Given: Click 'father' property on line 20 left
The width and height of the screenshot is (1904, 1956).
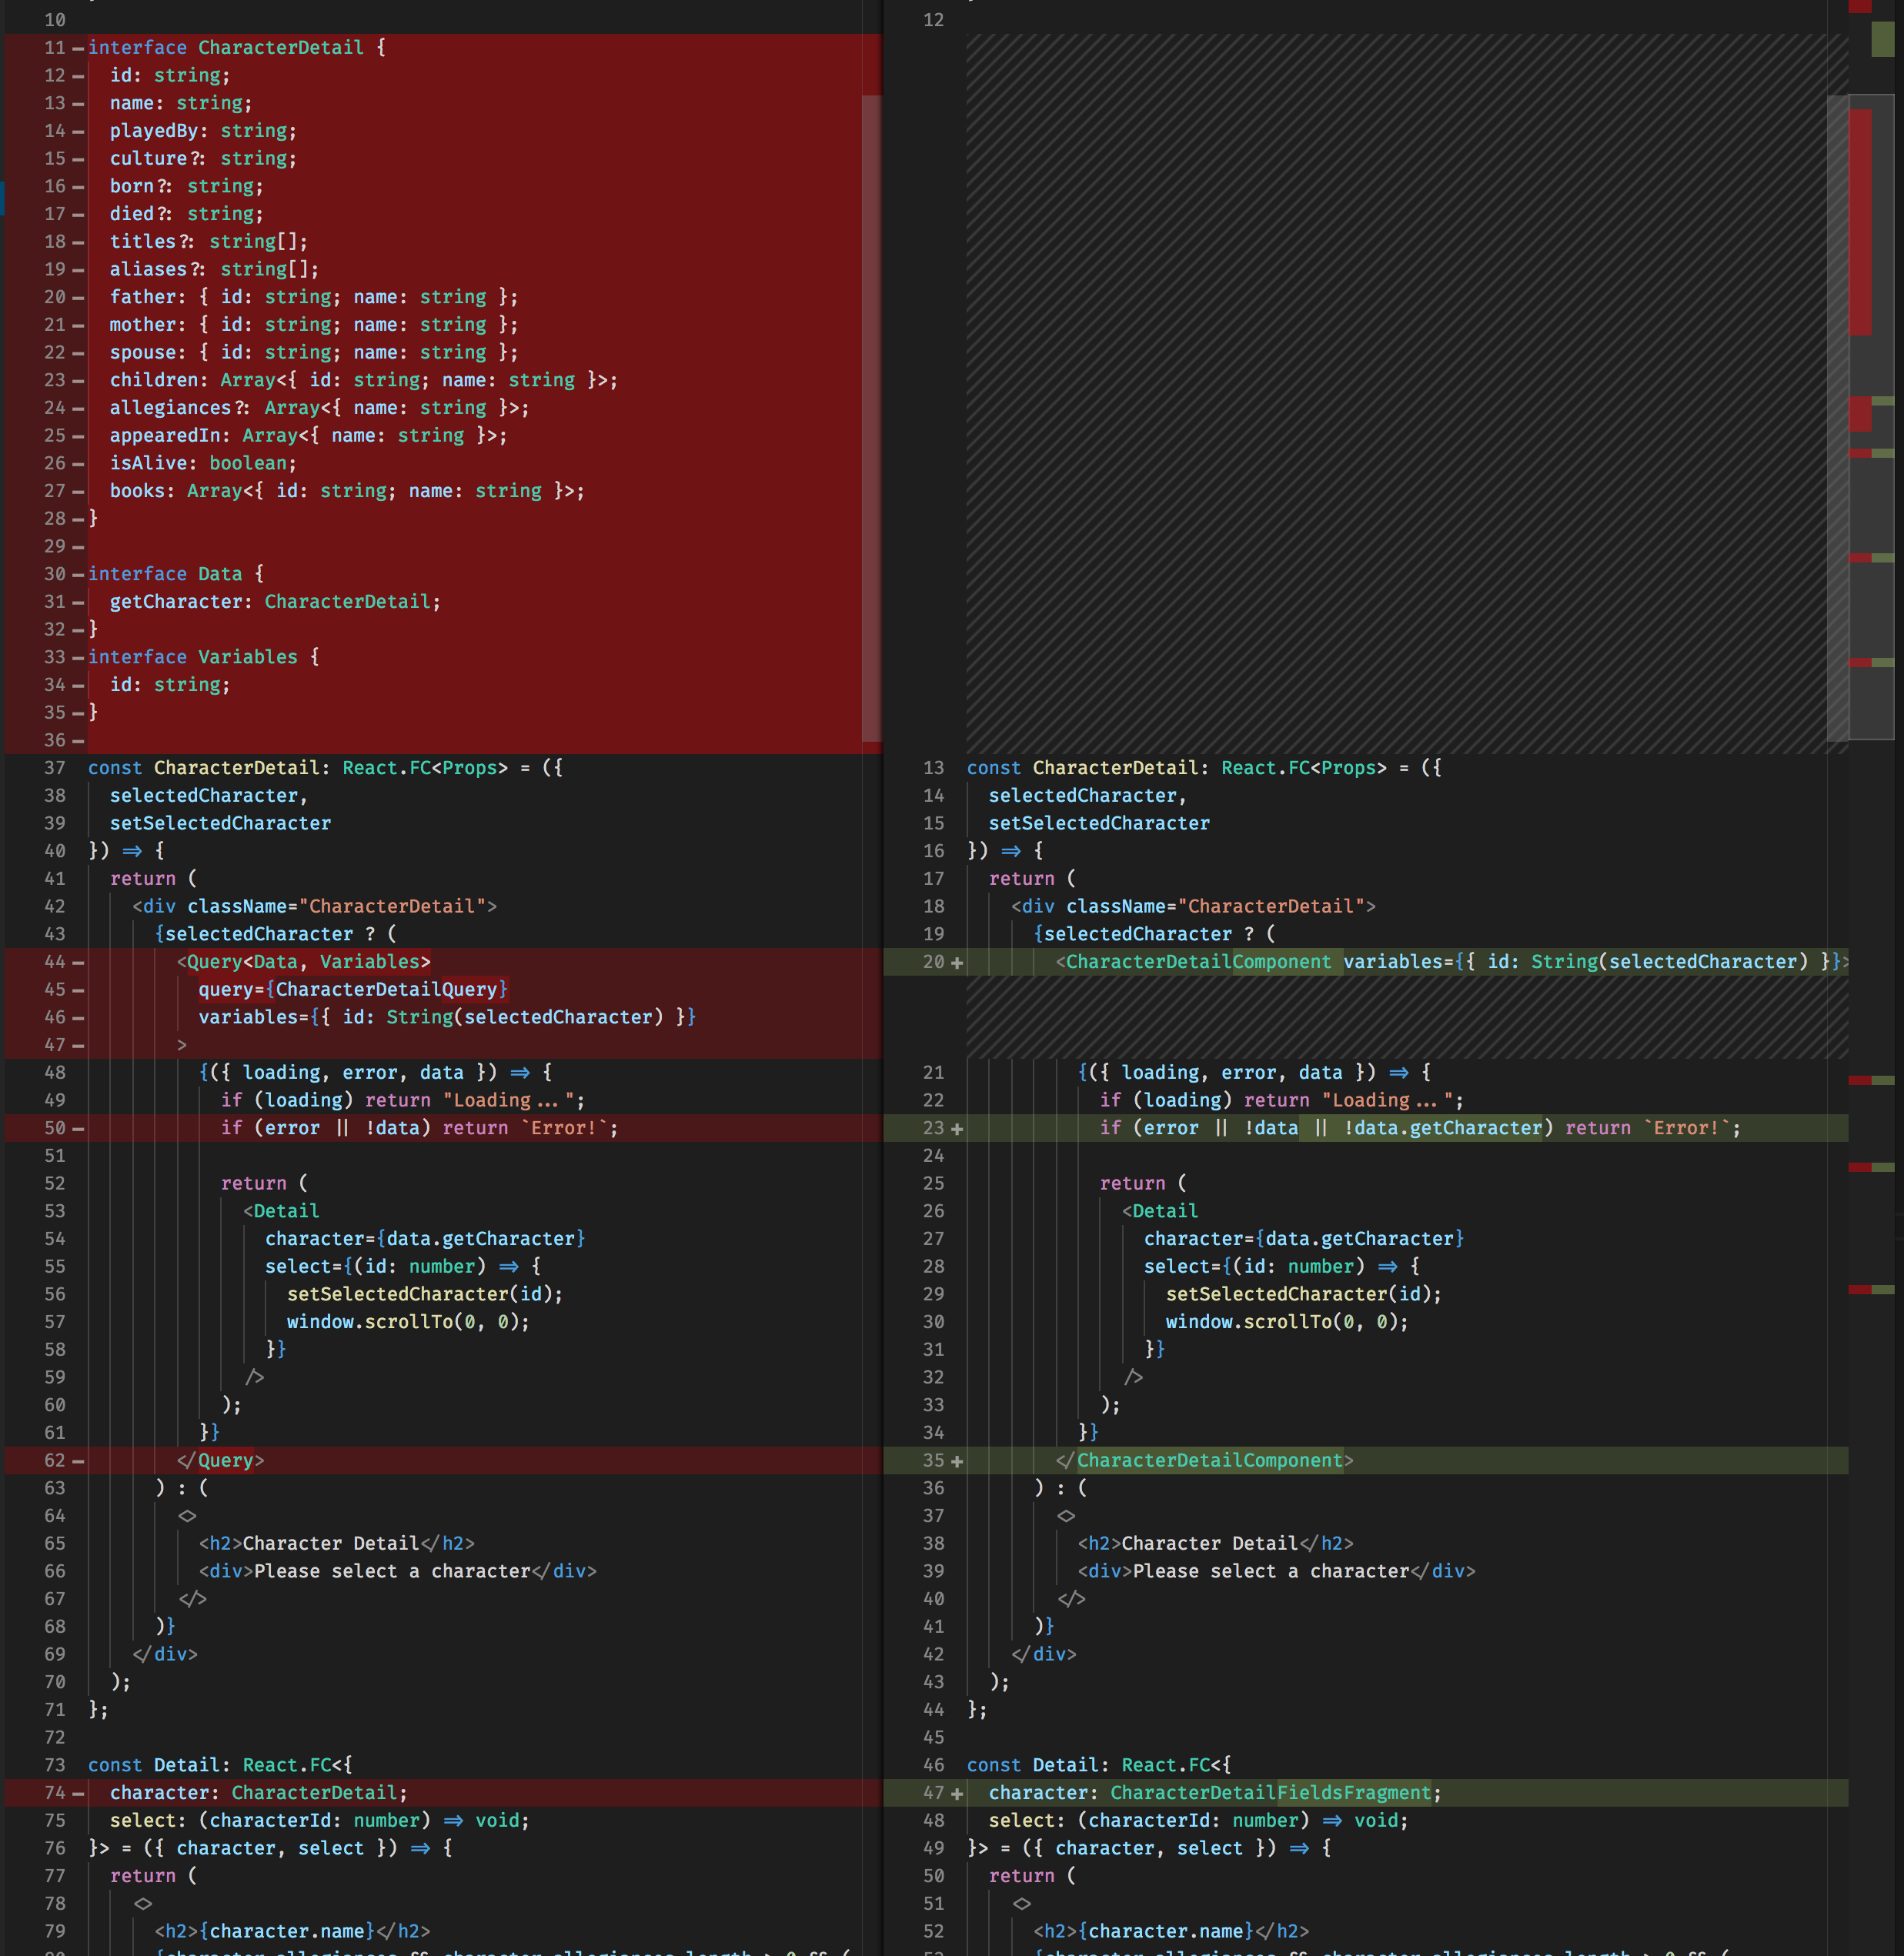Looking at the screenshot, I should [142, 297].
